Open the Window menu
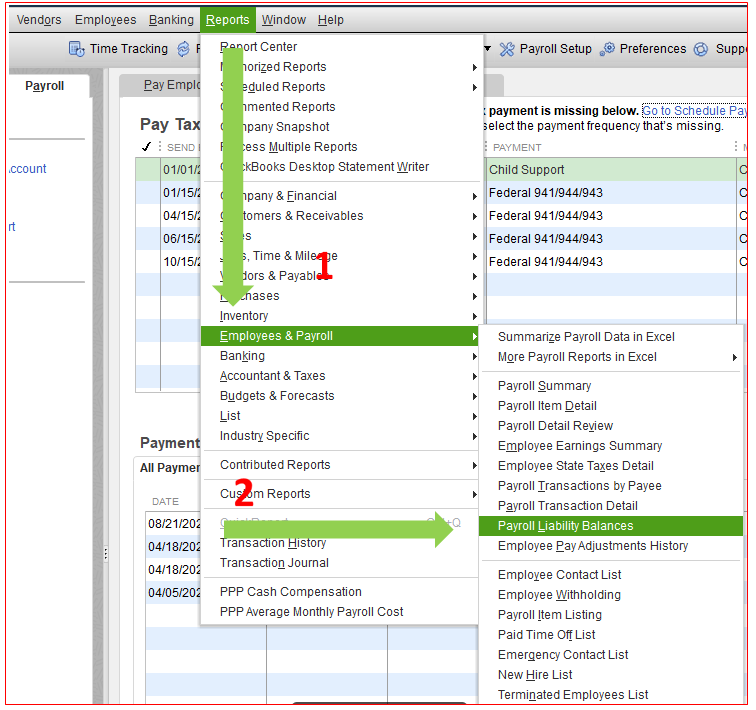Image resolution: width=756 pixels, height=710 pixels. [x=284, y=20]
